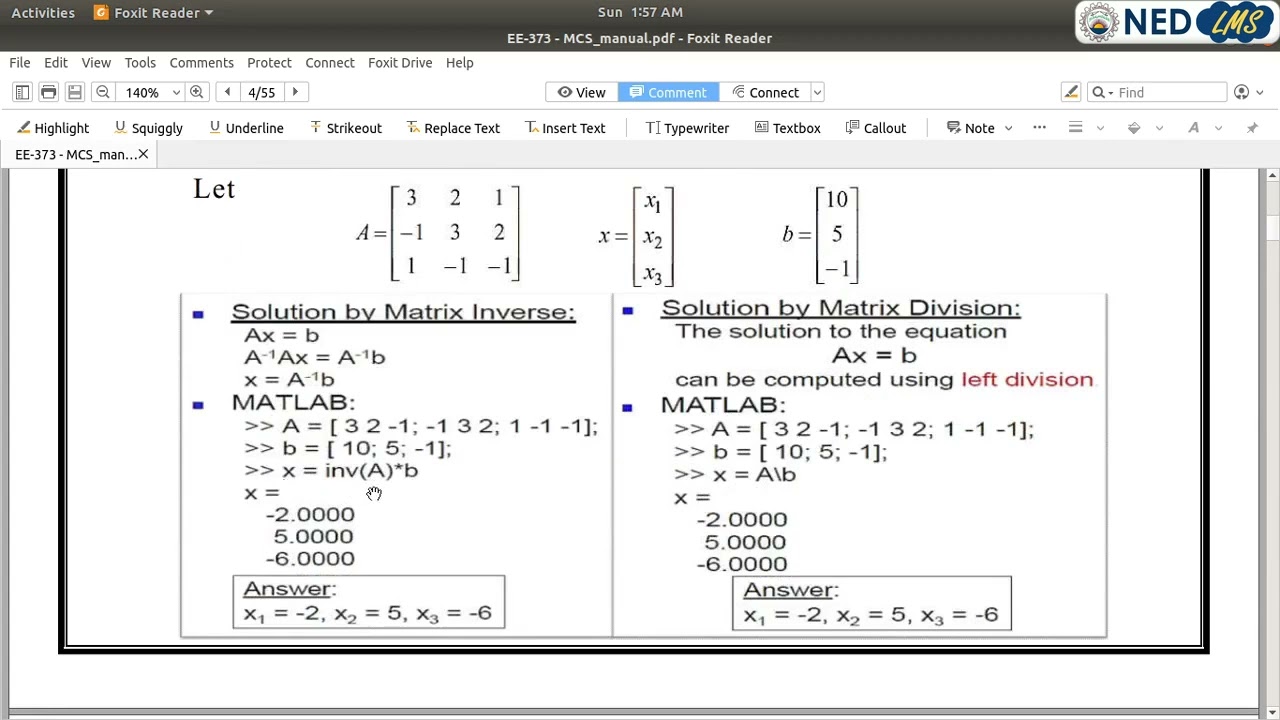Open the Tools menu
Image resolution: width=1280 pixels, height=720 pixels.
click(x=140, y=62)
